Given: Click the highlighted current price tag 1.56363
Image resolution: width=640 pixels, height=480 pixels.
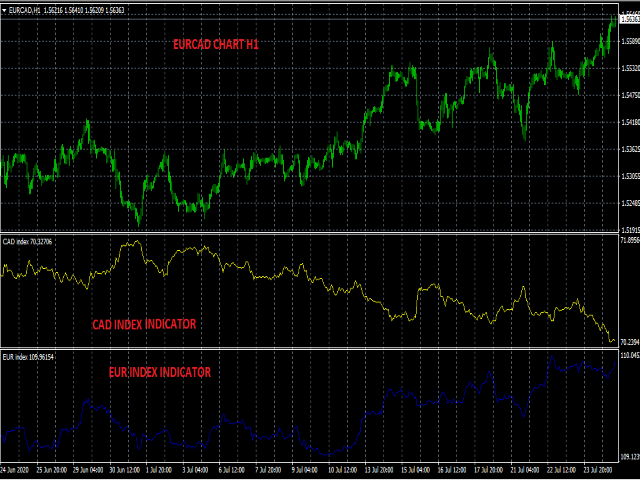Looking at the screenshot, I should coord(630,19).
